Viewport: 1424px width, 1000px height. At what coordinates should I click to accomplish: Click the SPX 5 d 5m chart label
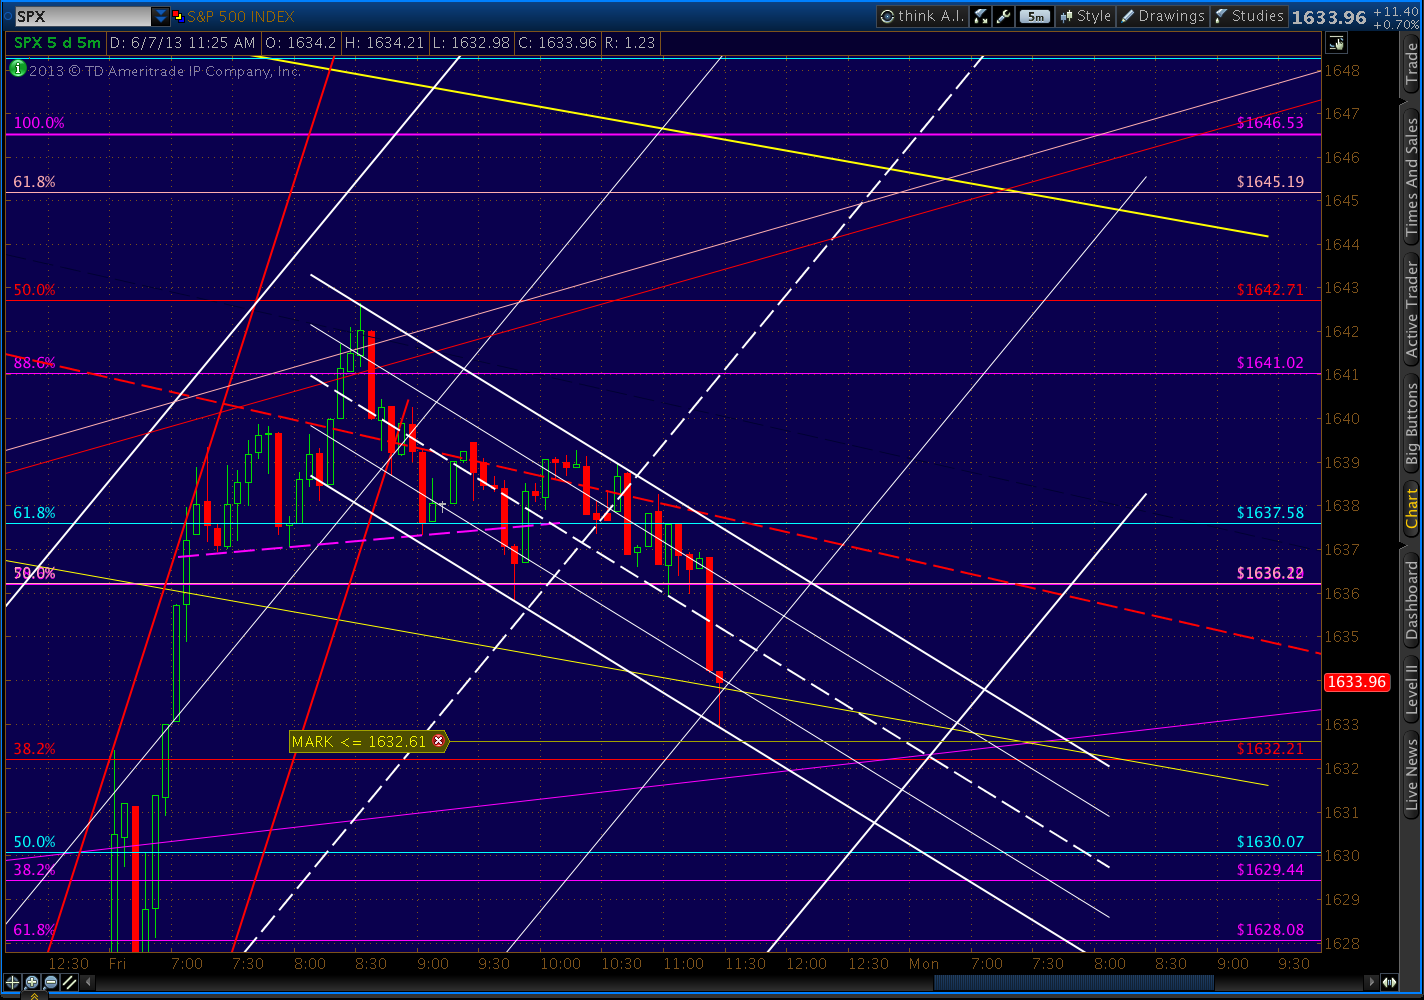(57, 43)
